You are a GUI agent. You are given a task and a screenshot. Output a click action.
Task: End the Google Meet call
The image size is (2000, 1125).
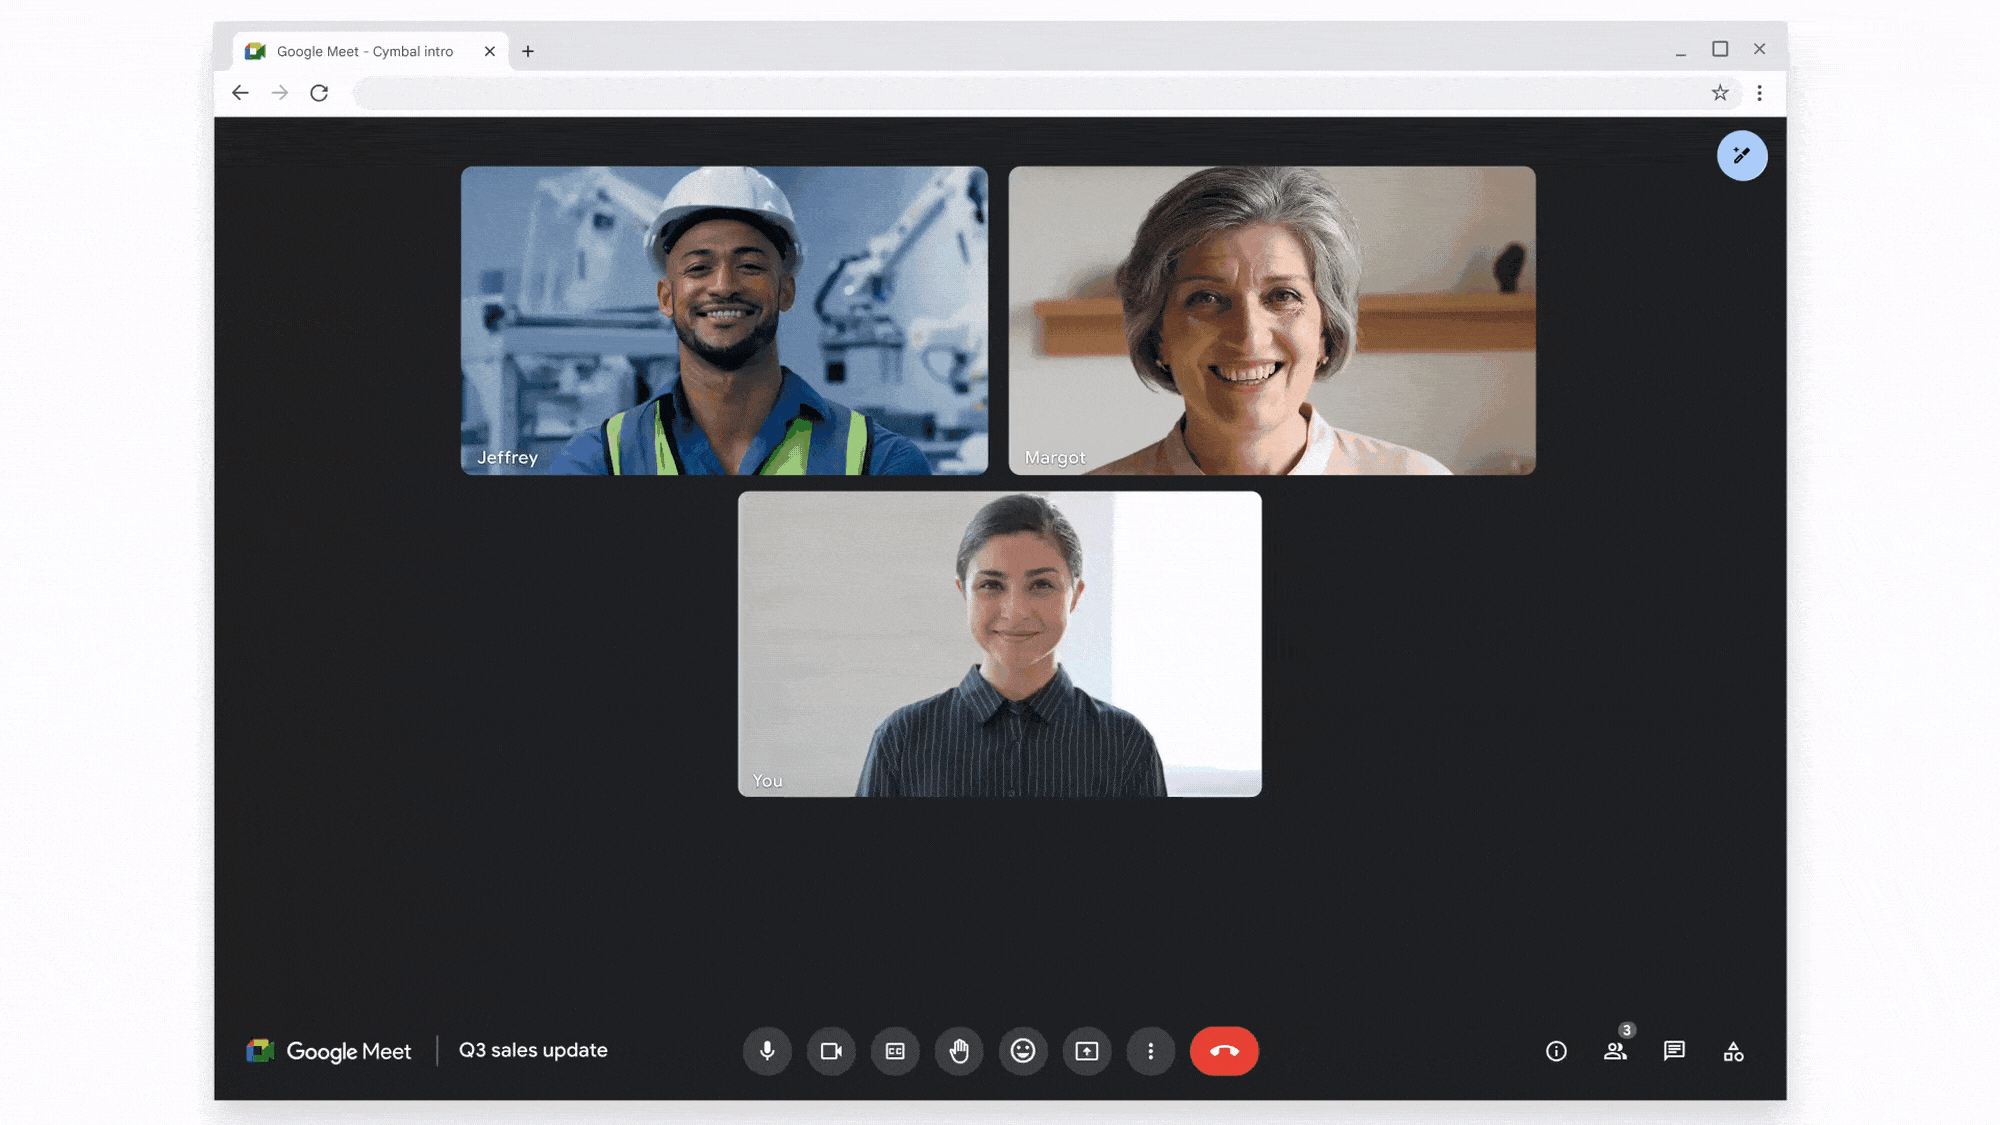tap(1224, 1049)
